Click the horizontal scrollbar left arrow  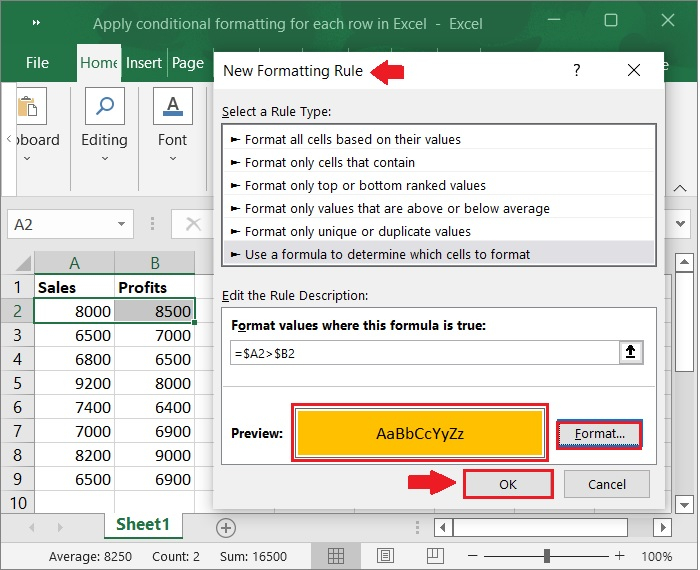click(443, 528)
